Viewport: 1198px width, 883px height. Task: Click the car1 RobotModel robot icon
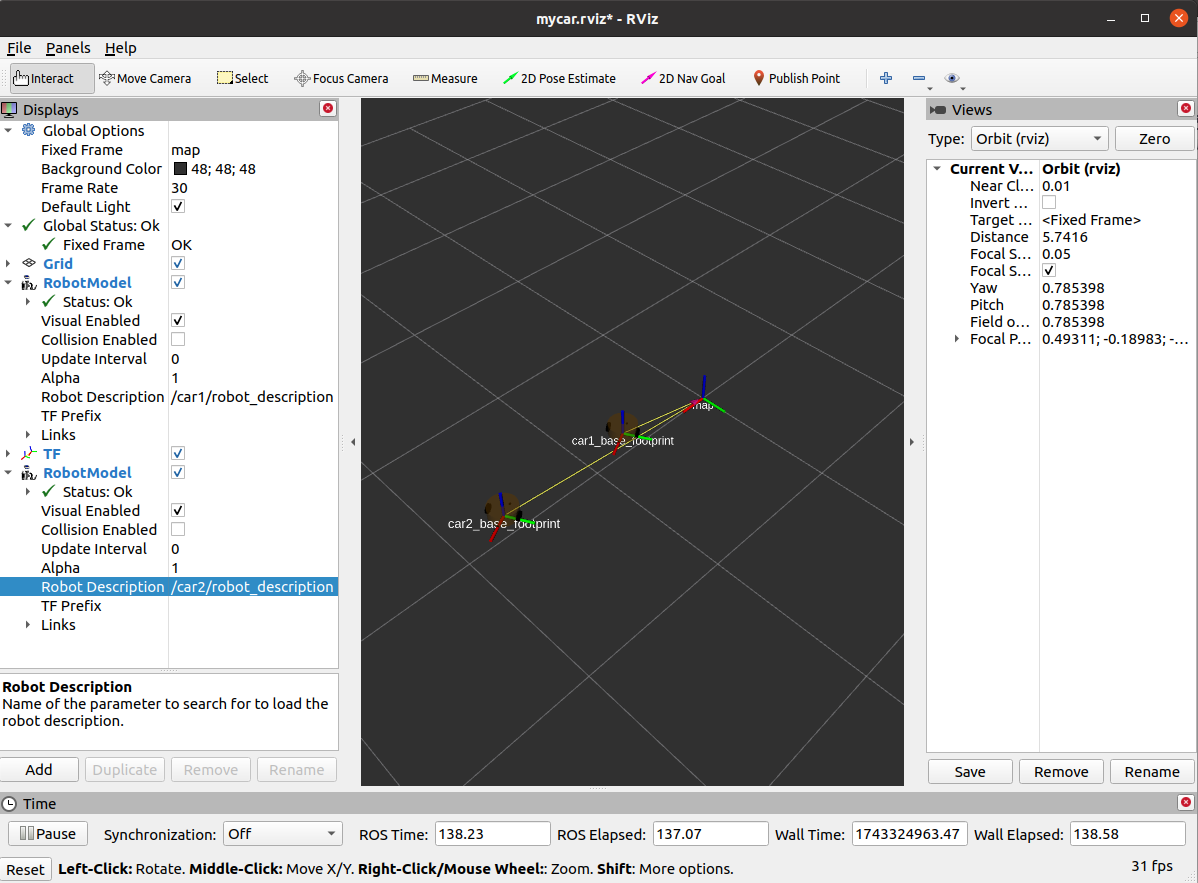pos(28,283)
